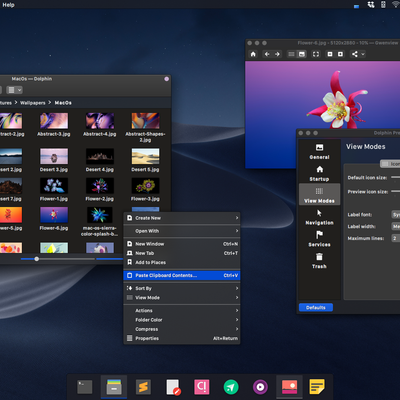Launch Sublime Text from dock
400x400 pixels.
pyautogui.click(x=143, y=387)
